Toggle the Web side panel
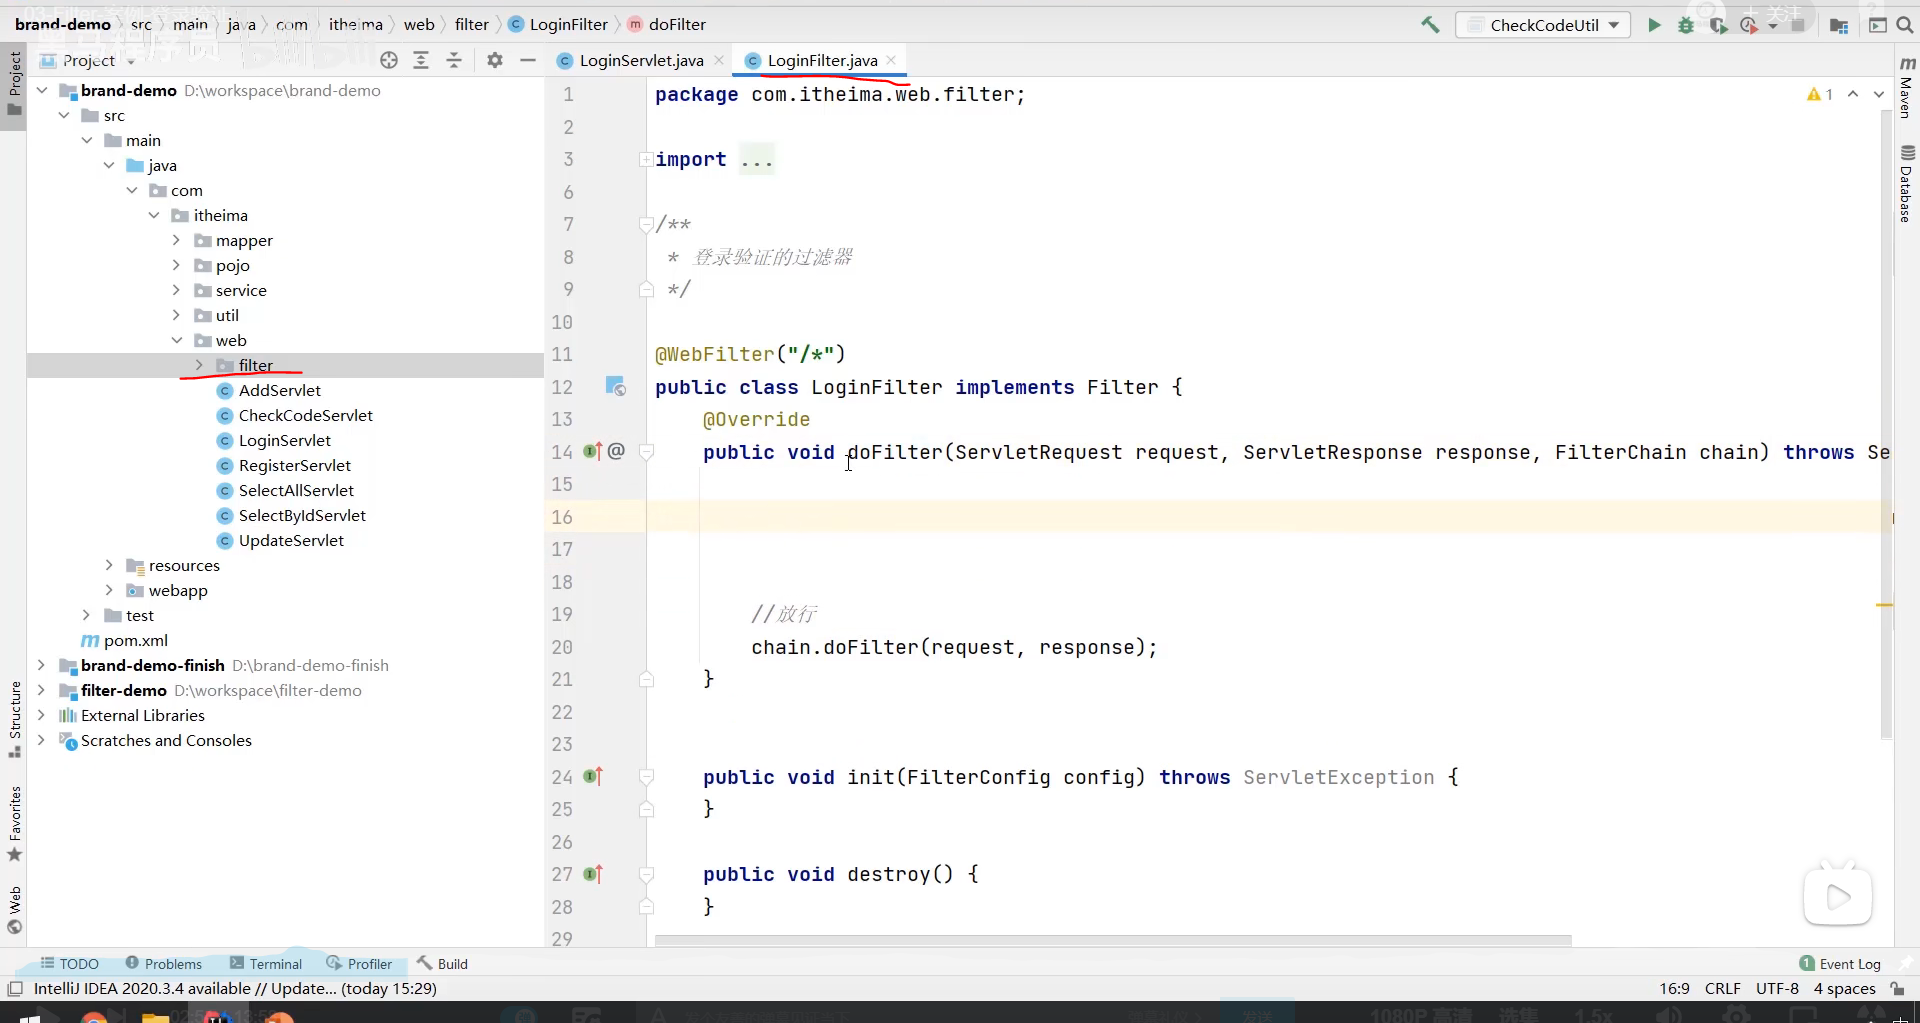Viewport: 1920px width, 1023px height. [x=14, y=910]
